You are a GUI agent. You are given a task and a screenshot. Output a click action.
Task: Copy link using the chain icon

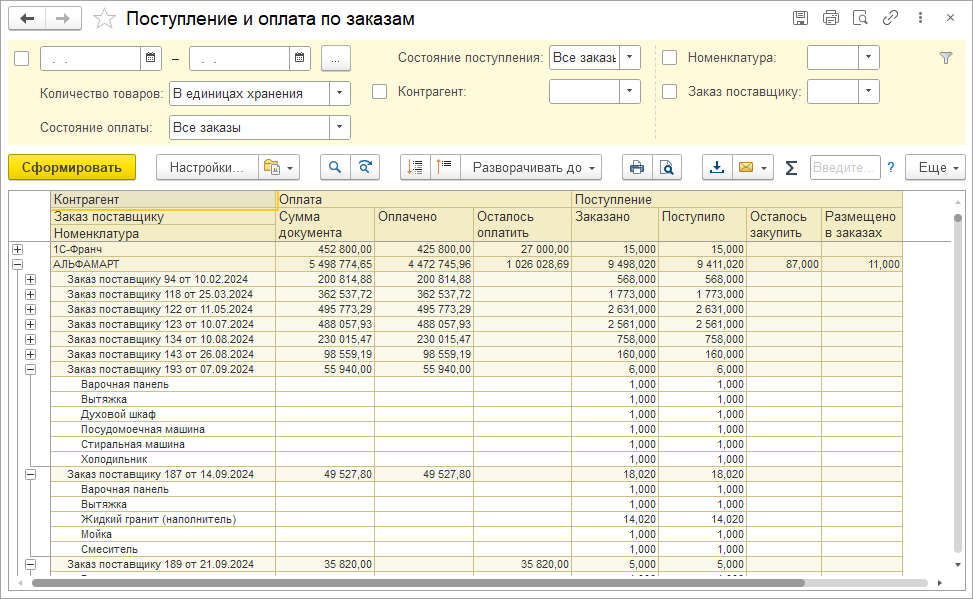click(890, 18)
